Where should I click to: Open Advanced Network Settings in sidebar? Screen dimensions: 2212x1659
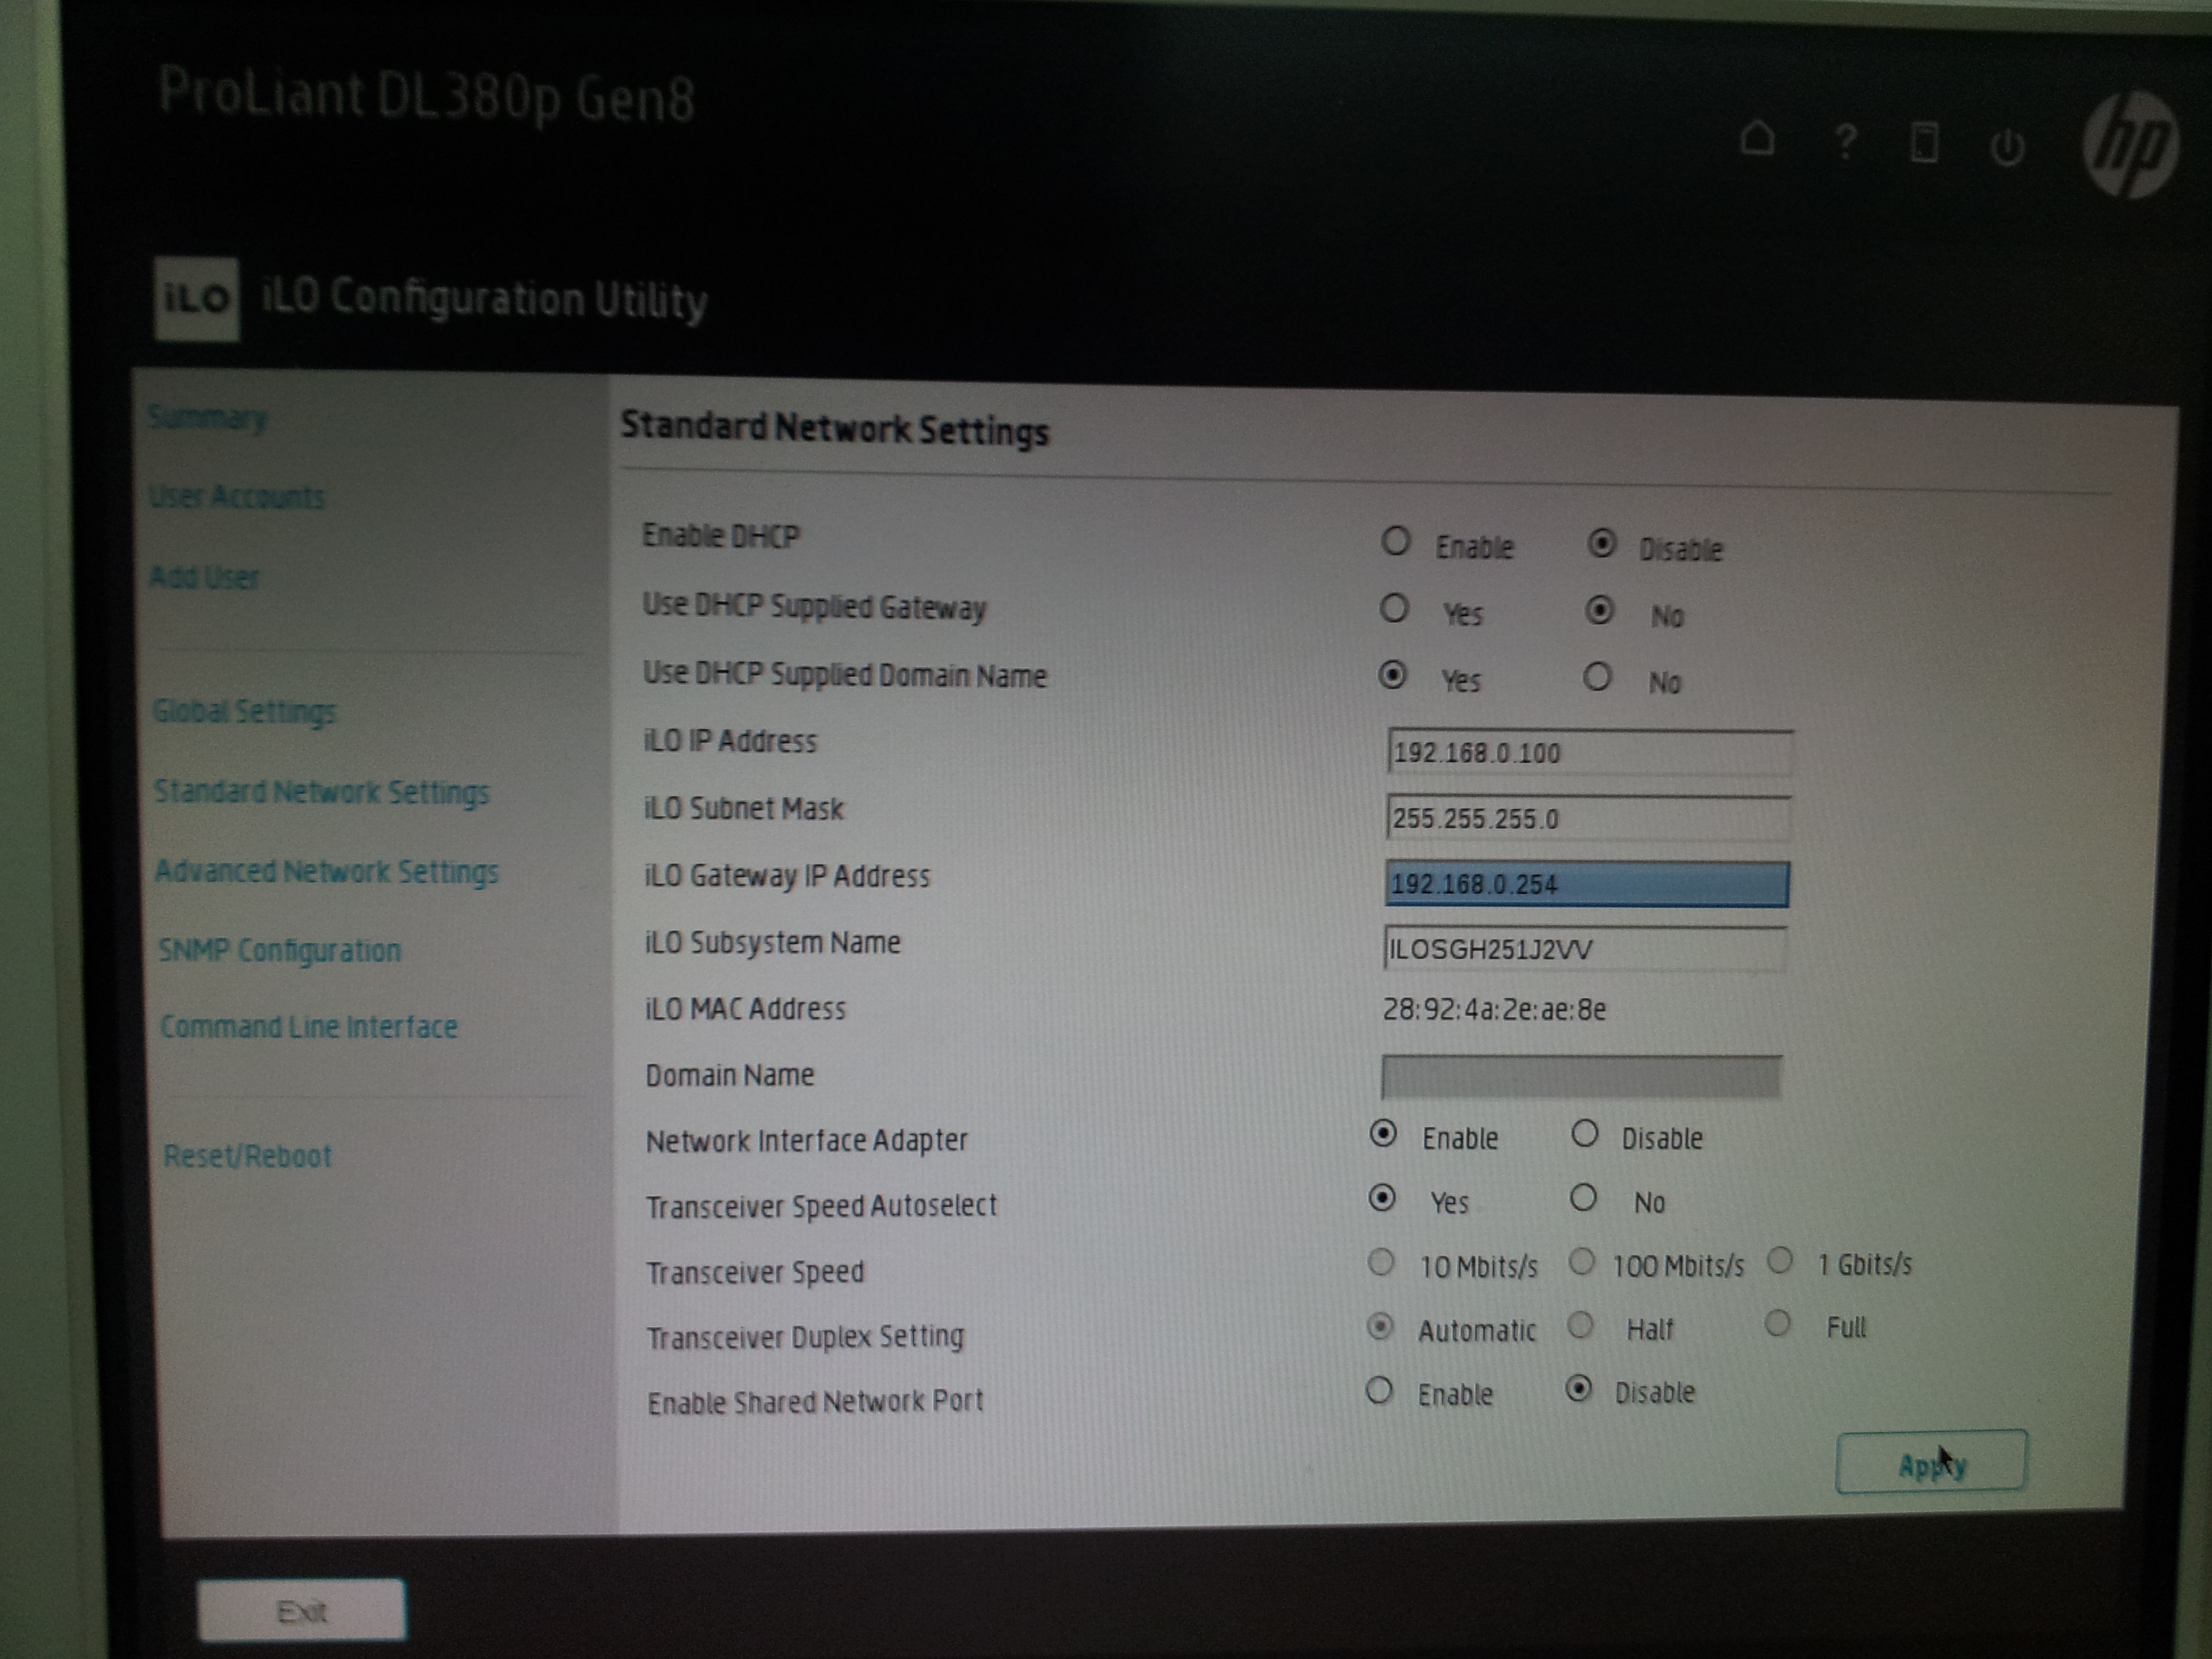click(327, 871)
